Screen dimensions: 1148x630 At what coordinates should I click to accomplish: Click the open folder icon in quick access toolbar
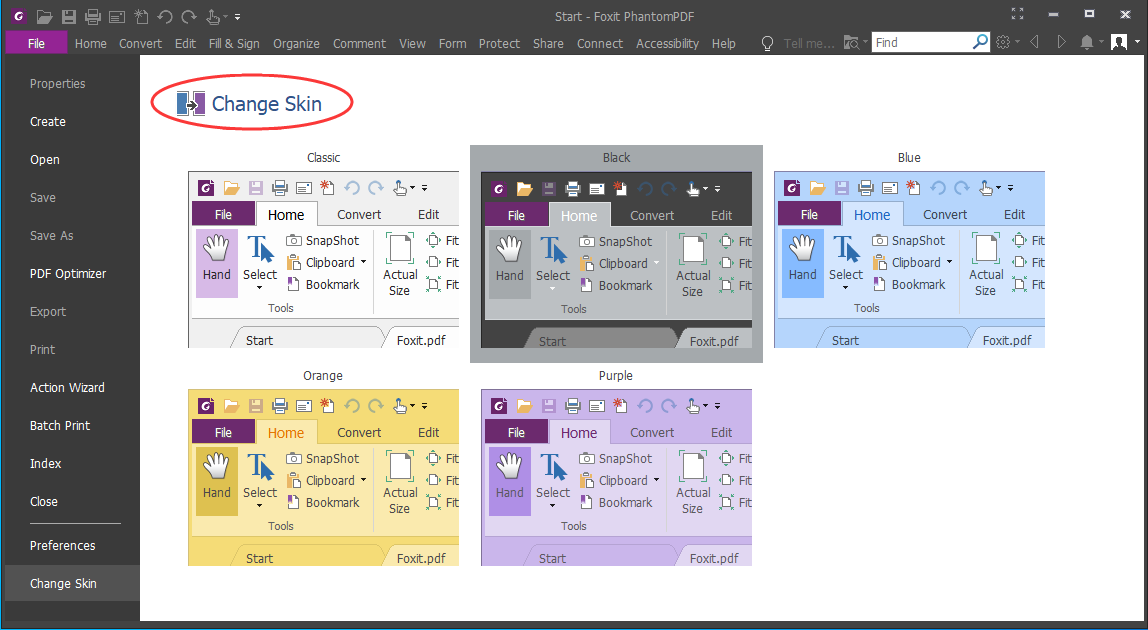[44, 16]
